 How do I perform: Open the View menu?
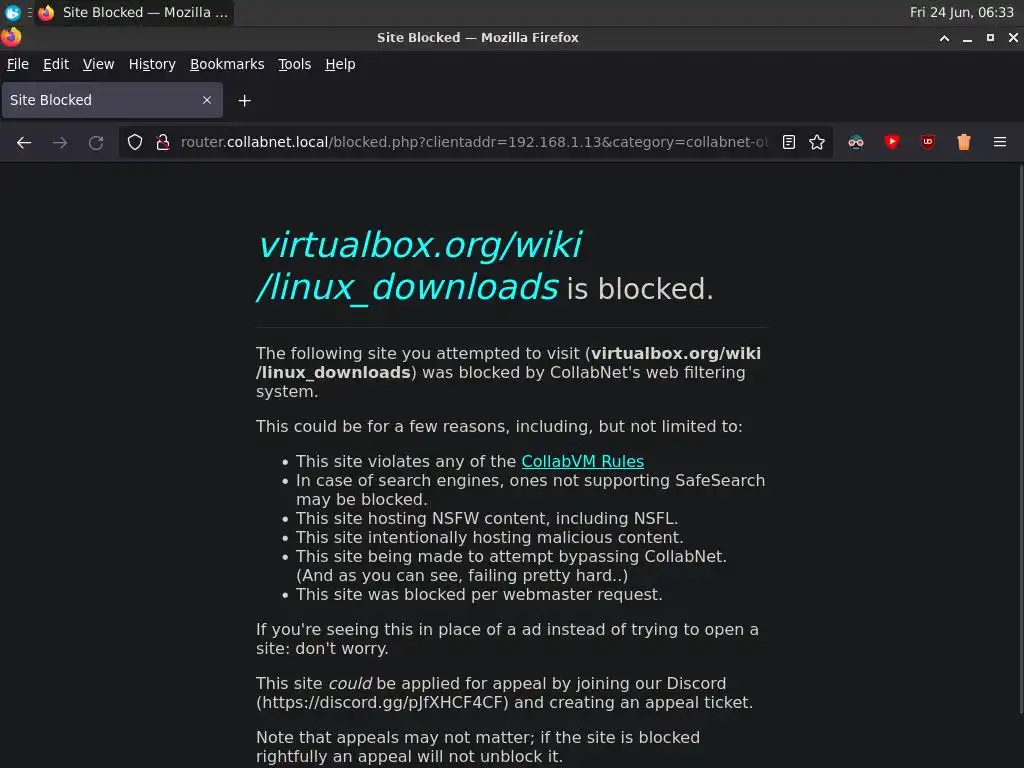tap(98, 64)
